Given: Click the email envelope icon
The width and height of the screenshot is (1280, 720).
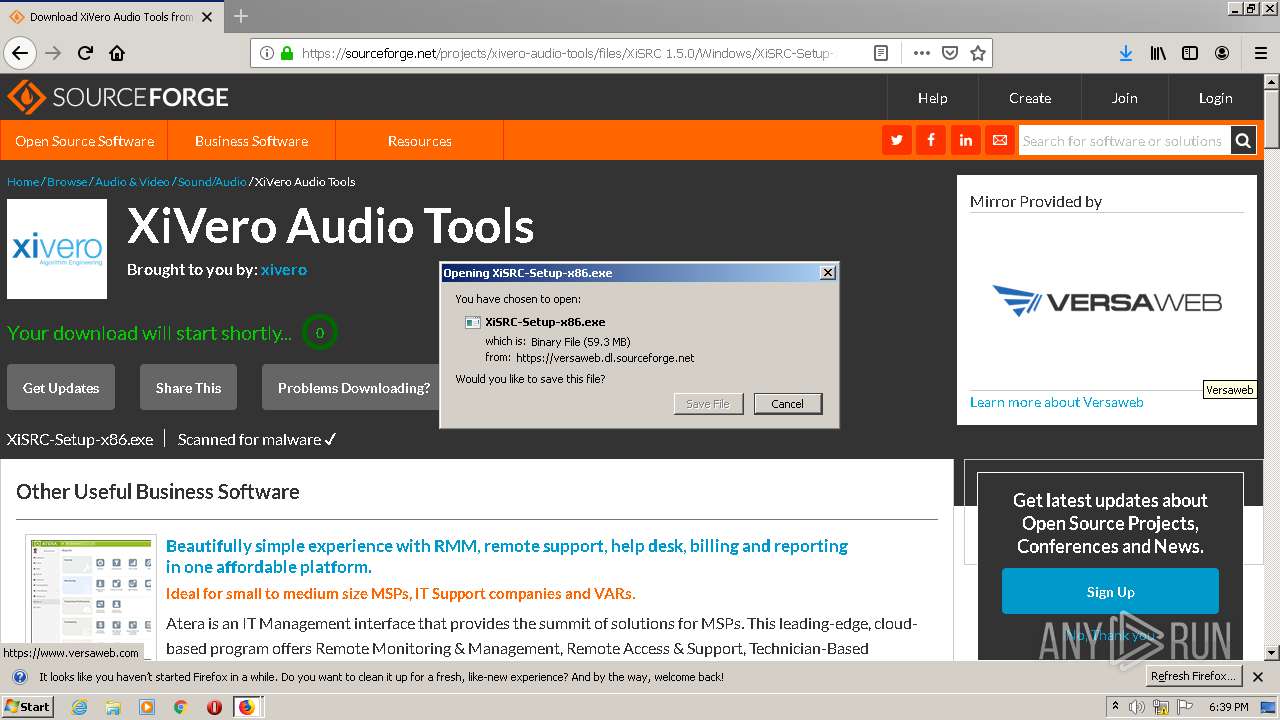Looking at the screenshot, I should pyautogui.click(x=999, y=140).
